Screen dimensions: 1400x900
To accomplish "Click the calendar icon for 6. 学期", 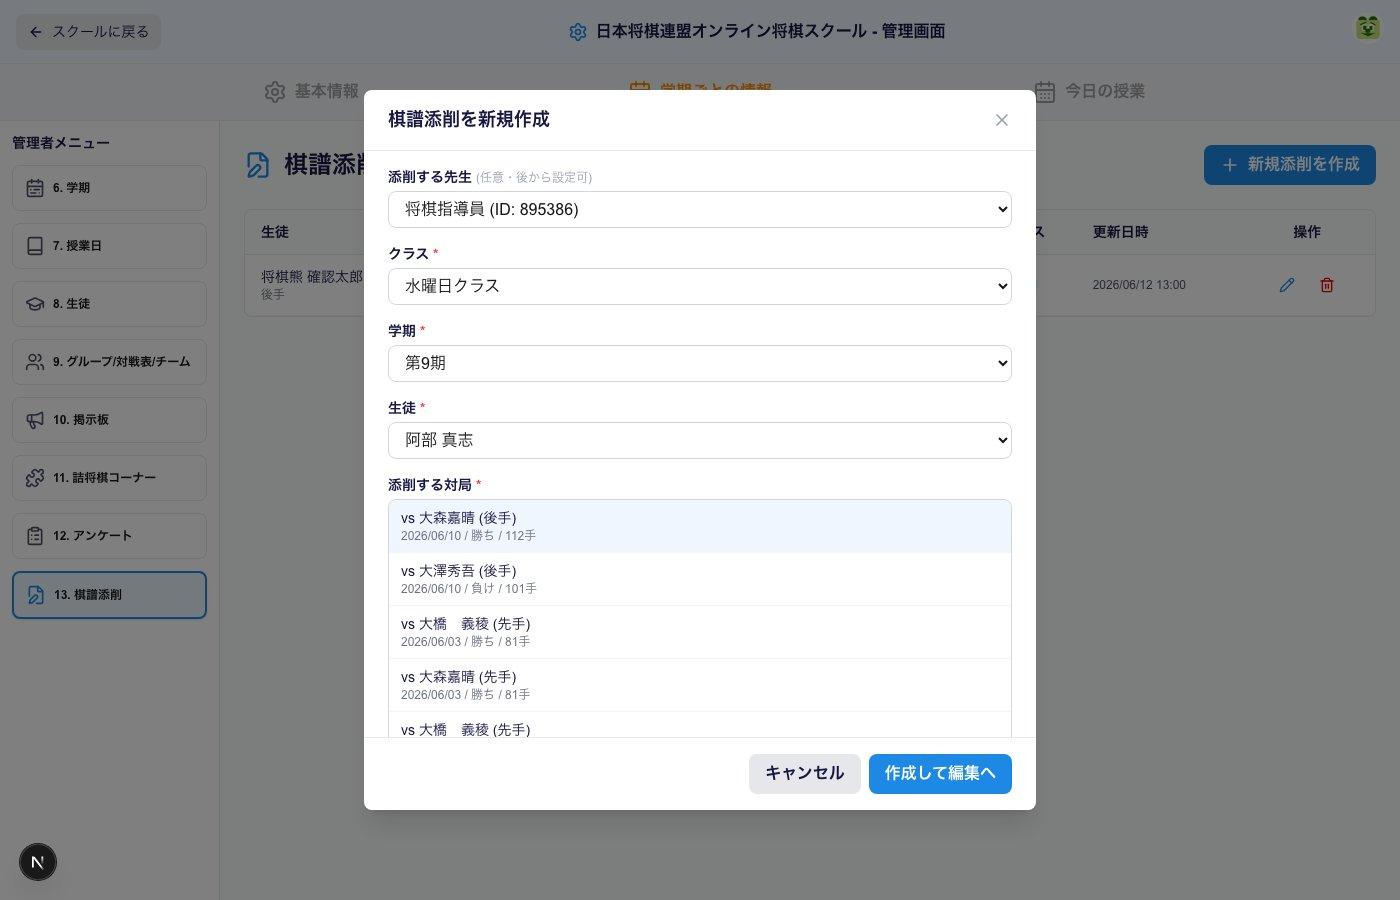I will coord(35,188).
